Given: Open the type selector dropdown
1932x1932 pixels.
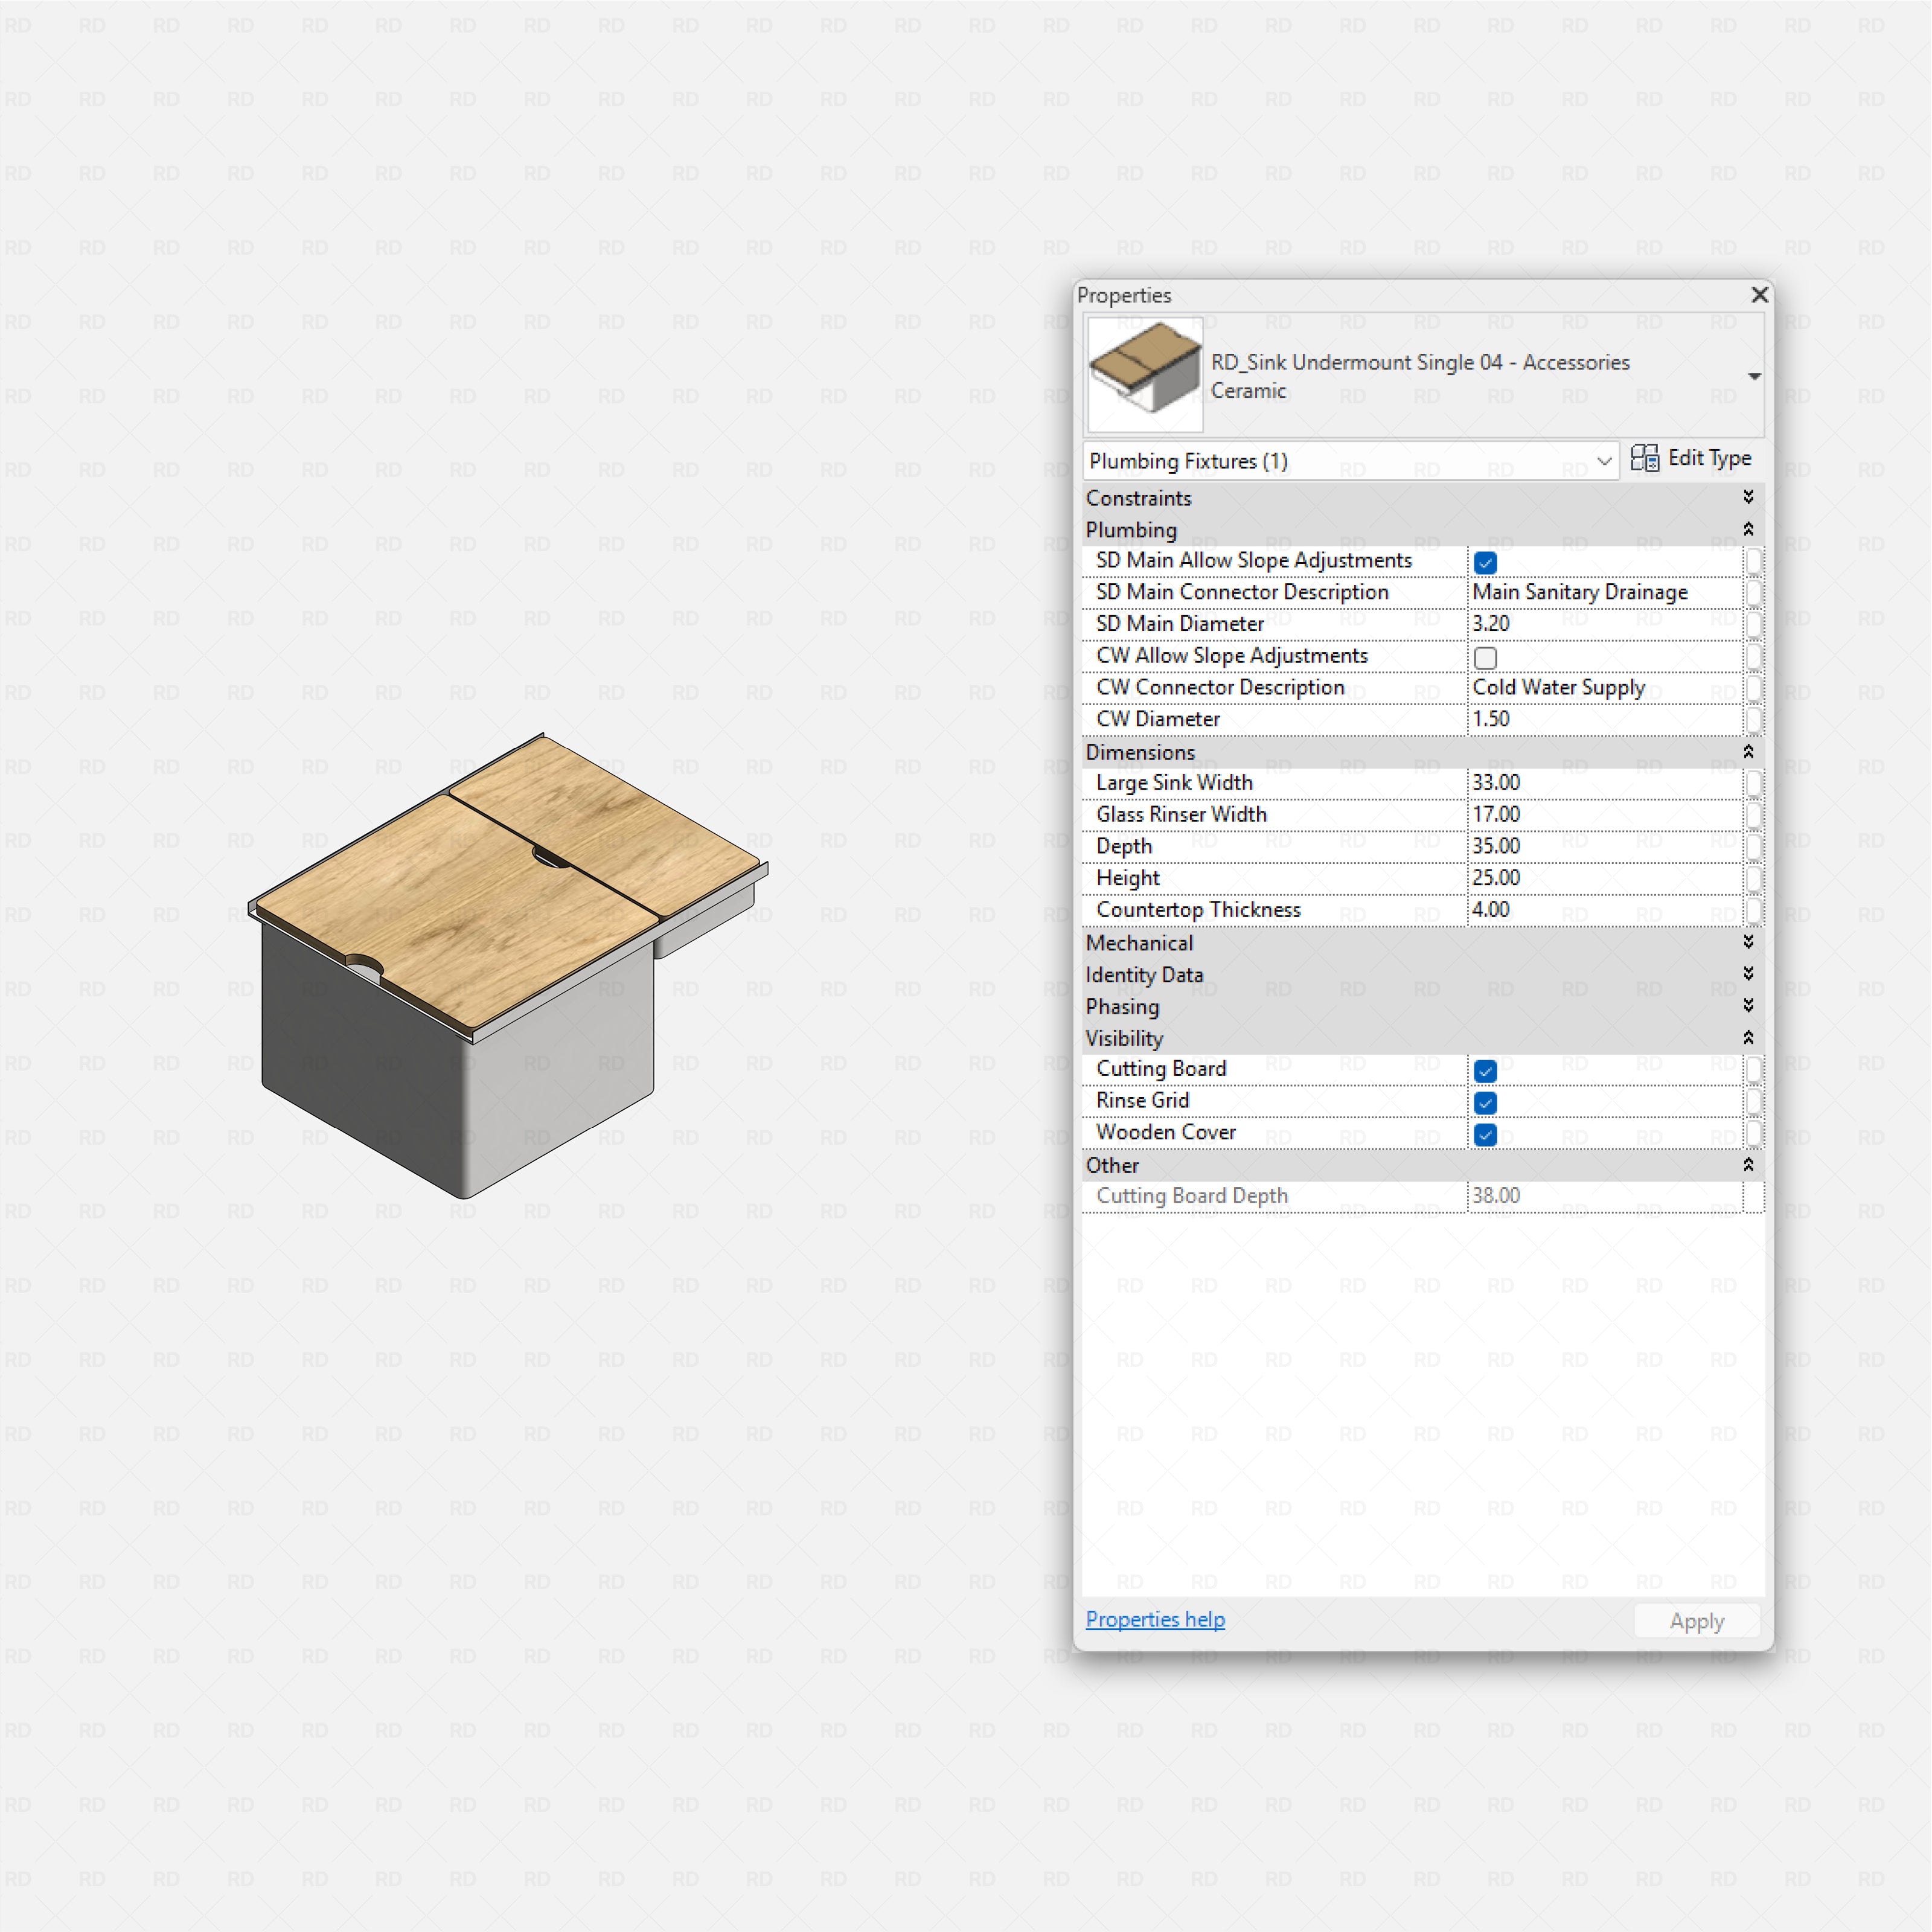Looking at the screenshot, I should coord(1755,376).
